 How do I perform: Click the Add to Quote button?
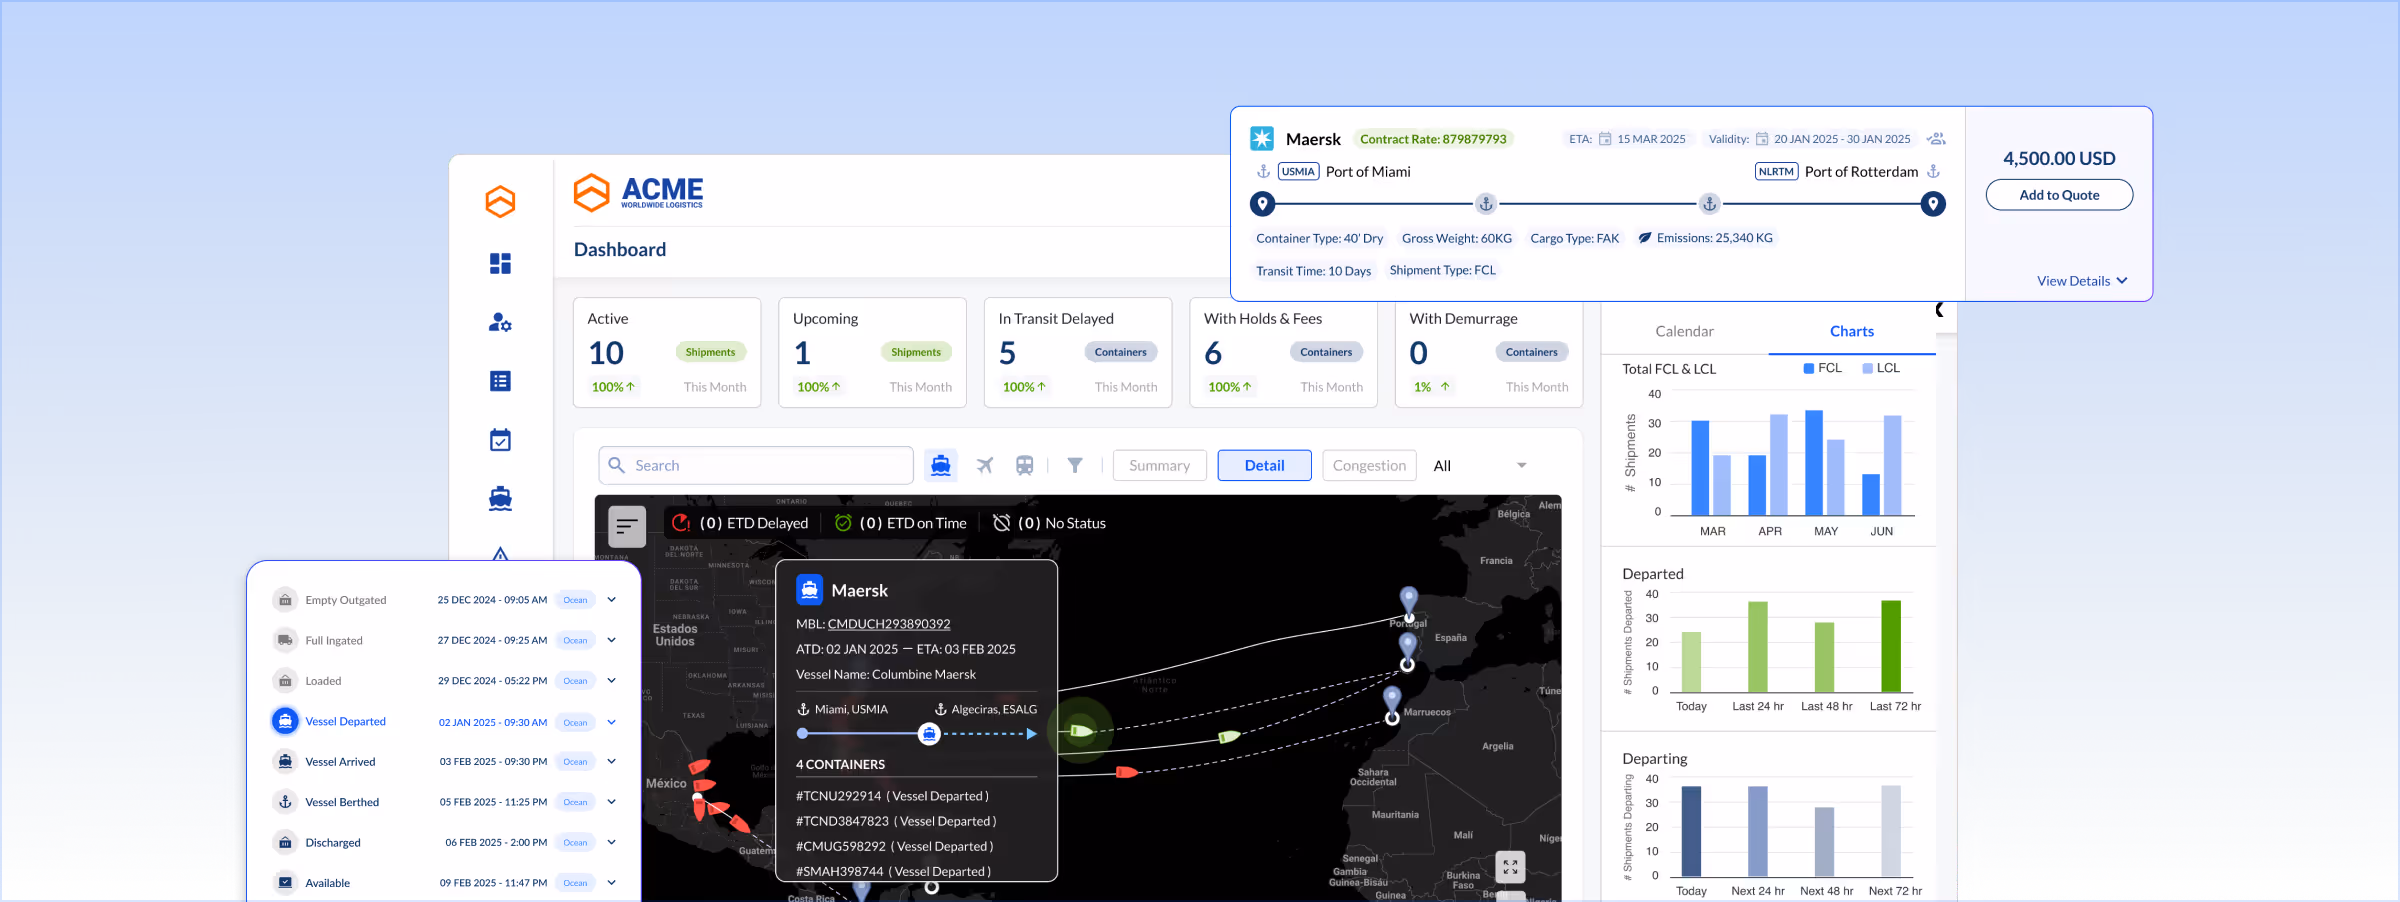(x=2059, y=195)
